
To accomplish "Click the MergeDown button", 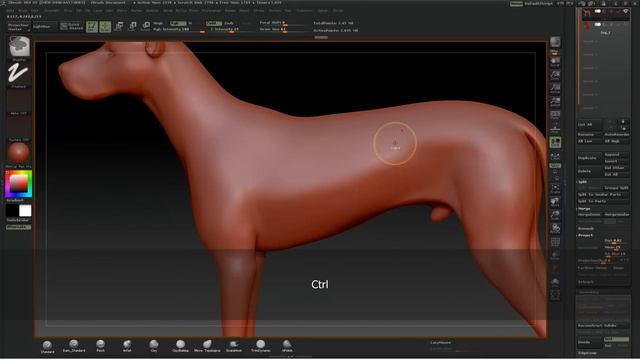I will click(x=589, y=215).
